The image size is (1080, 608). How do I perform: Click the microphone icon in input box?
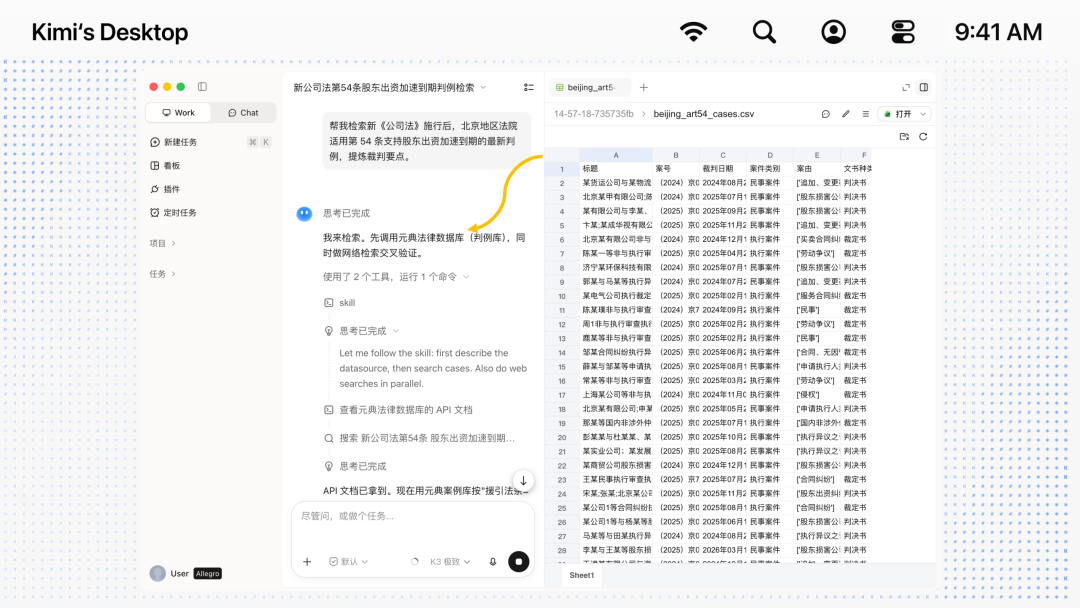493,562
